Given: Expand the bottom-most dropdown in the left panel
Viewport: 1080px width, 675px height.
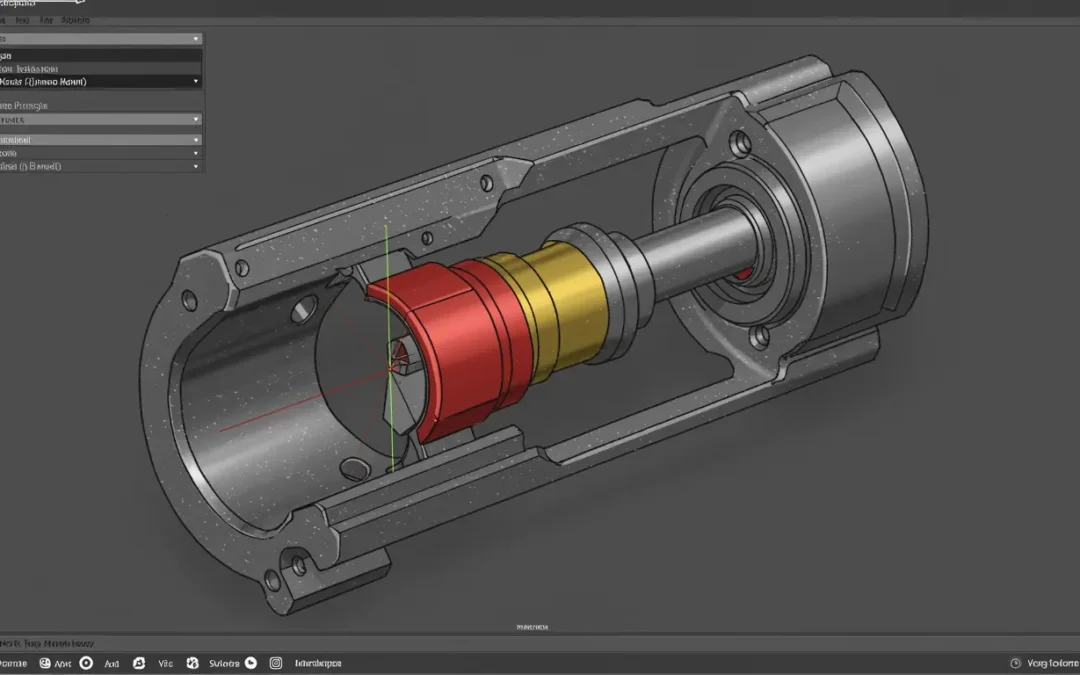Looking at the screenshot, I should click(x=196, y=166).
